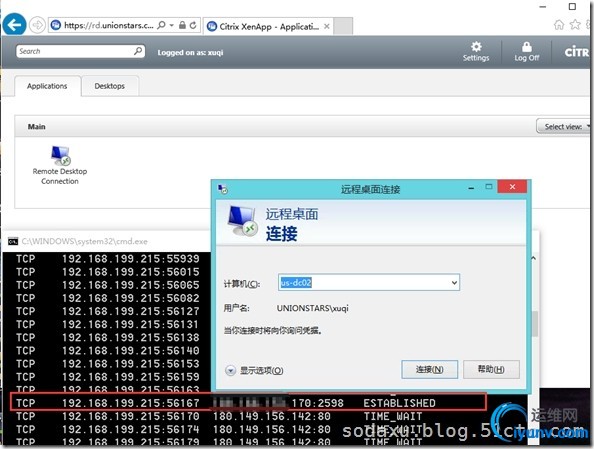Click the Remote Desktop Connection label
The width and height of the screenshot is (594, 449).
coord(60,176)
